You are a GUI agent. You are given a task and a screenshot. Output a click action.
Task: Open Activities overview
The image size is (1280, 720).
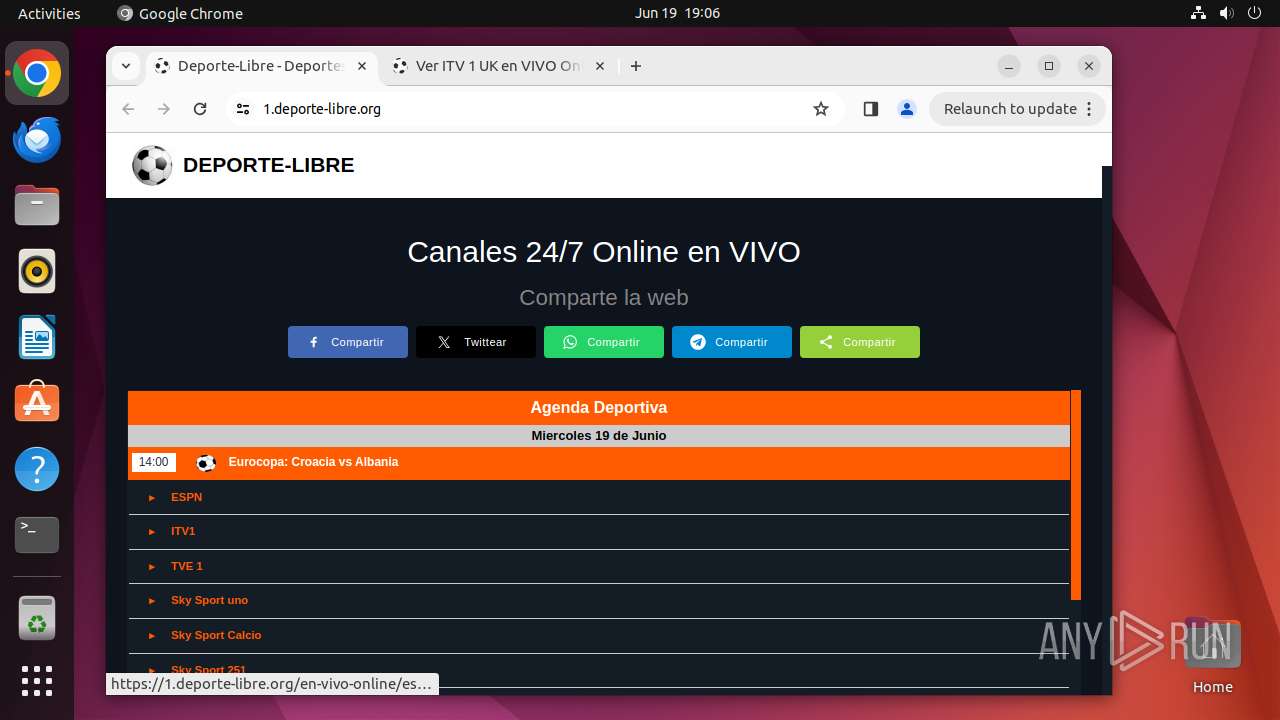click(x=49, y=13)
